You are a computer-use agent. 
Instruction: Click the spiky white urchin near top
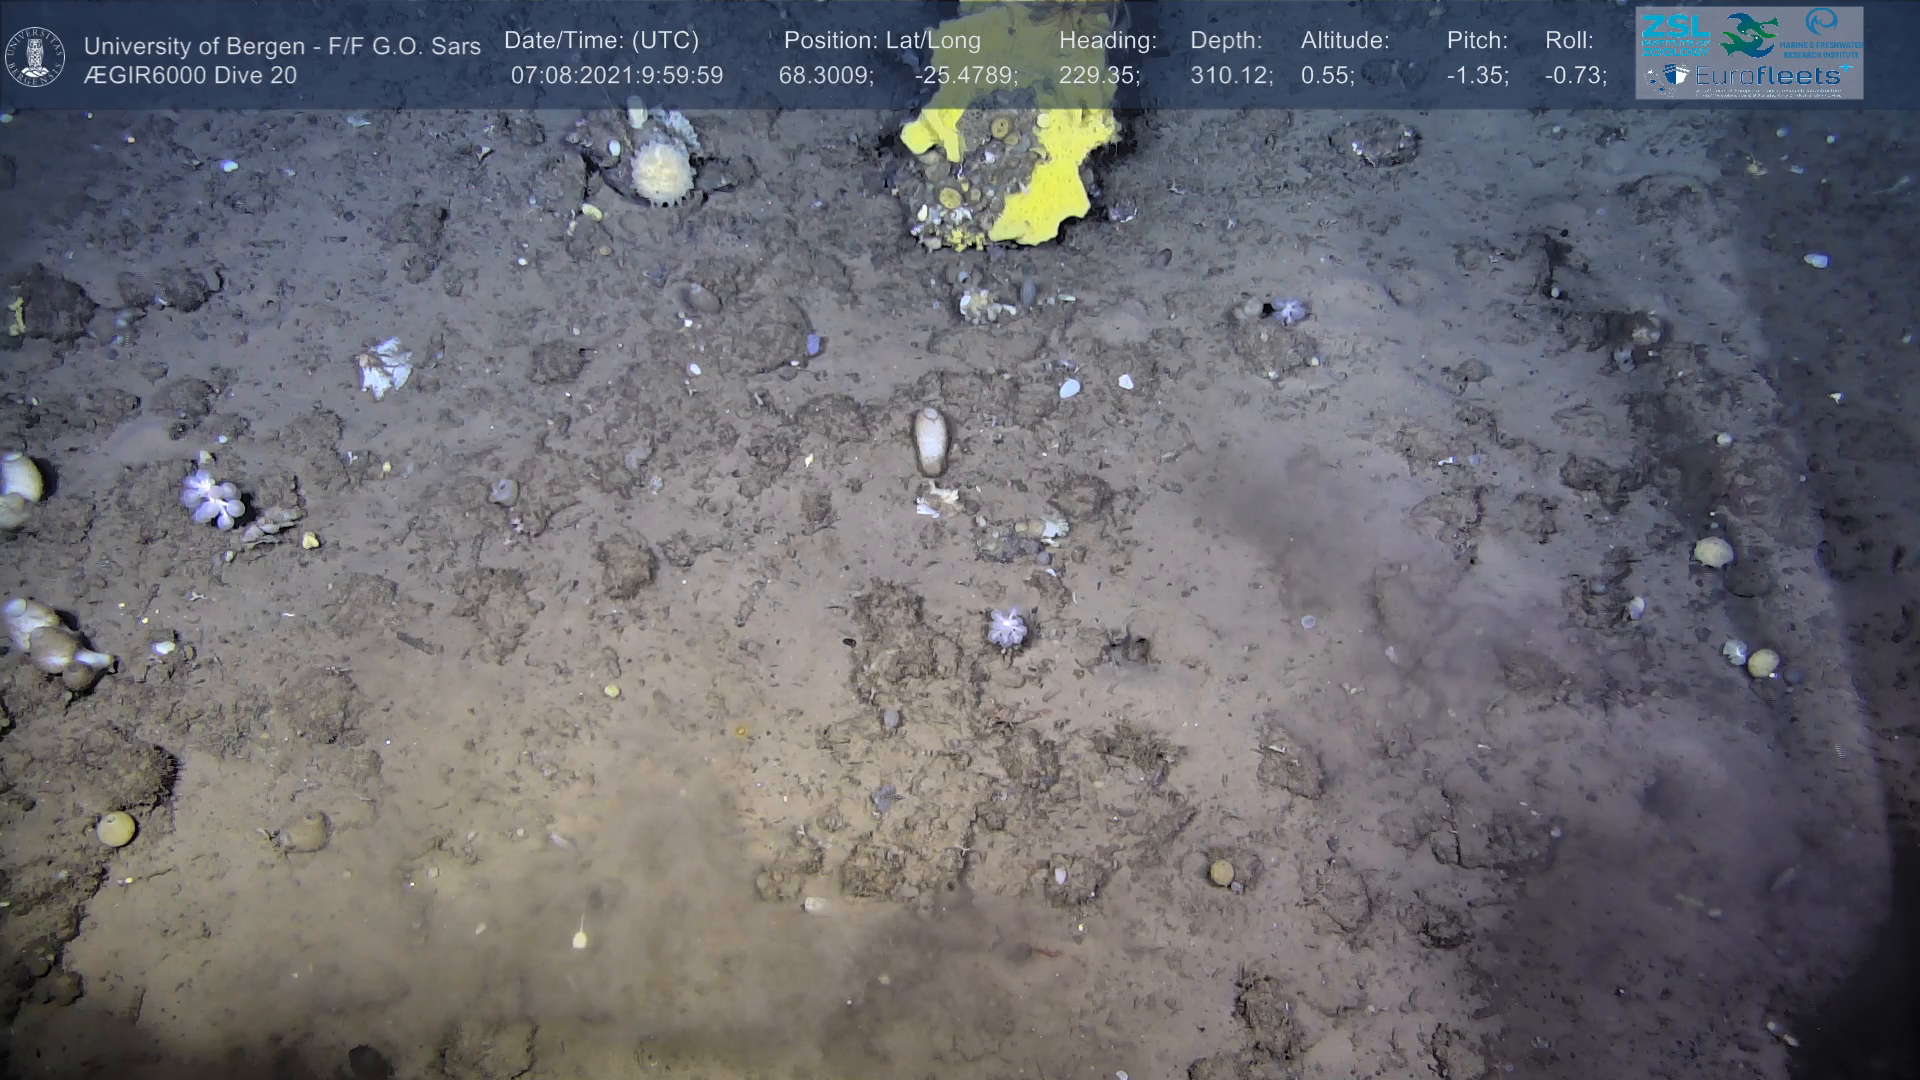tap(662, 171)
